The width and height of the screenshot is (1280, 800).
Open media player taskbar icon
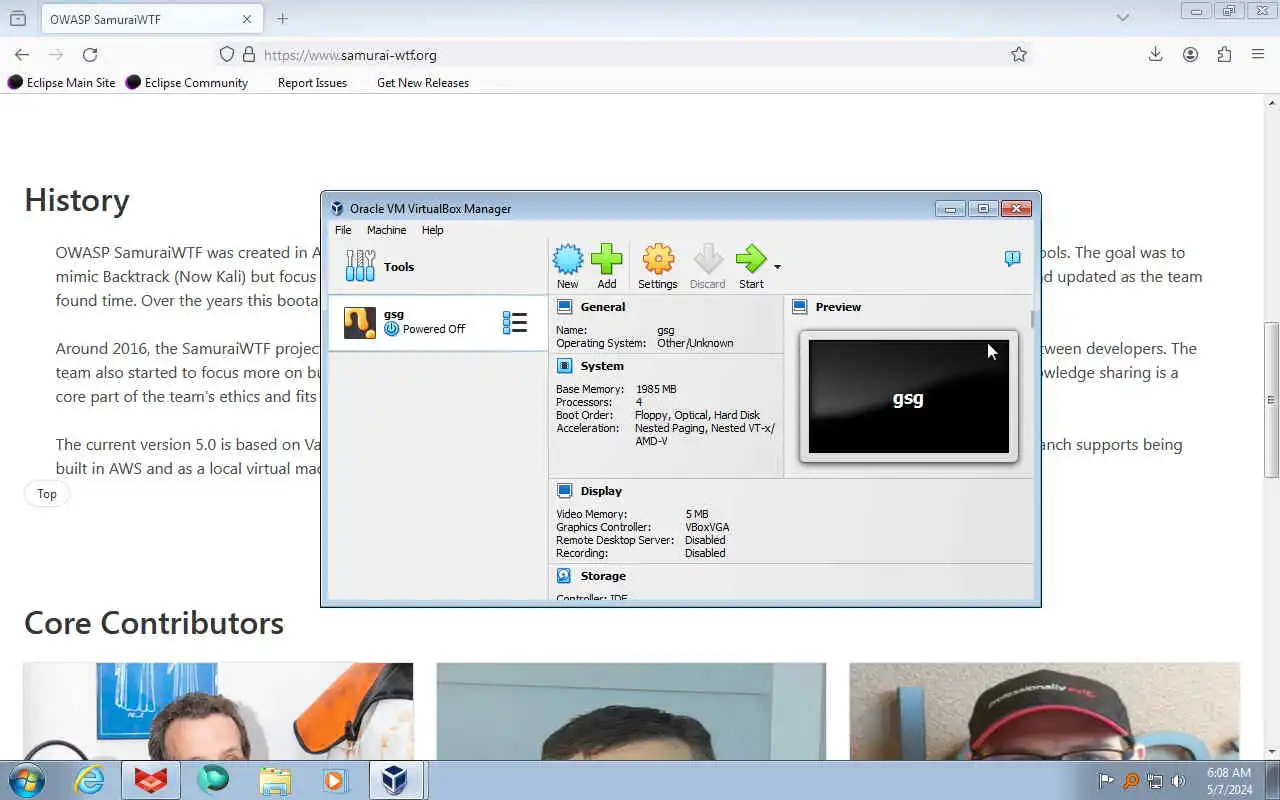(334, 780)
